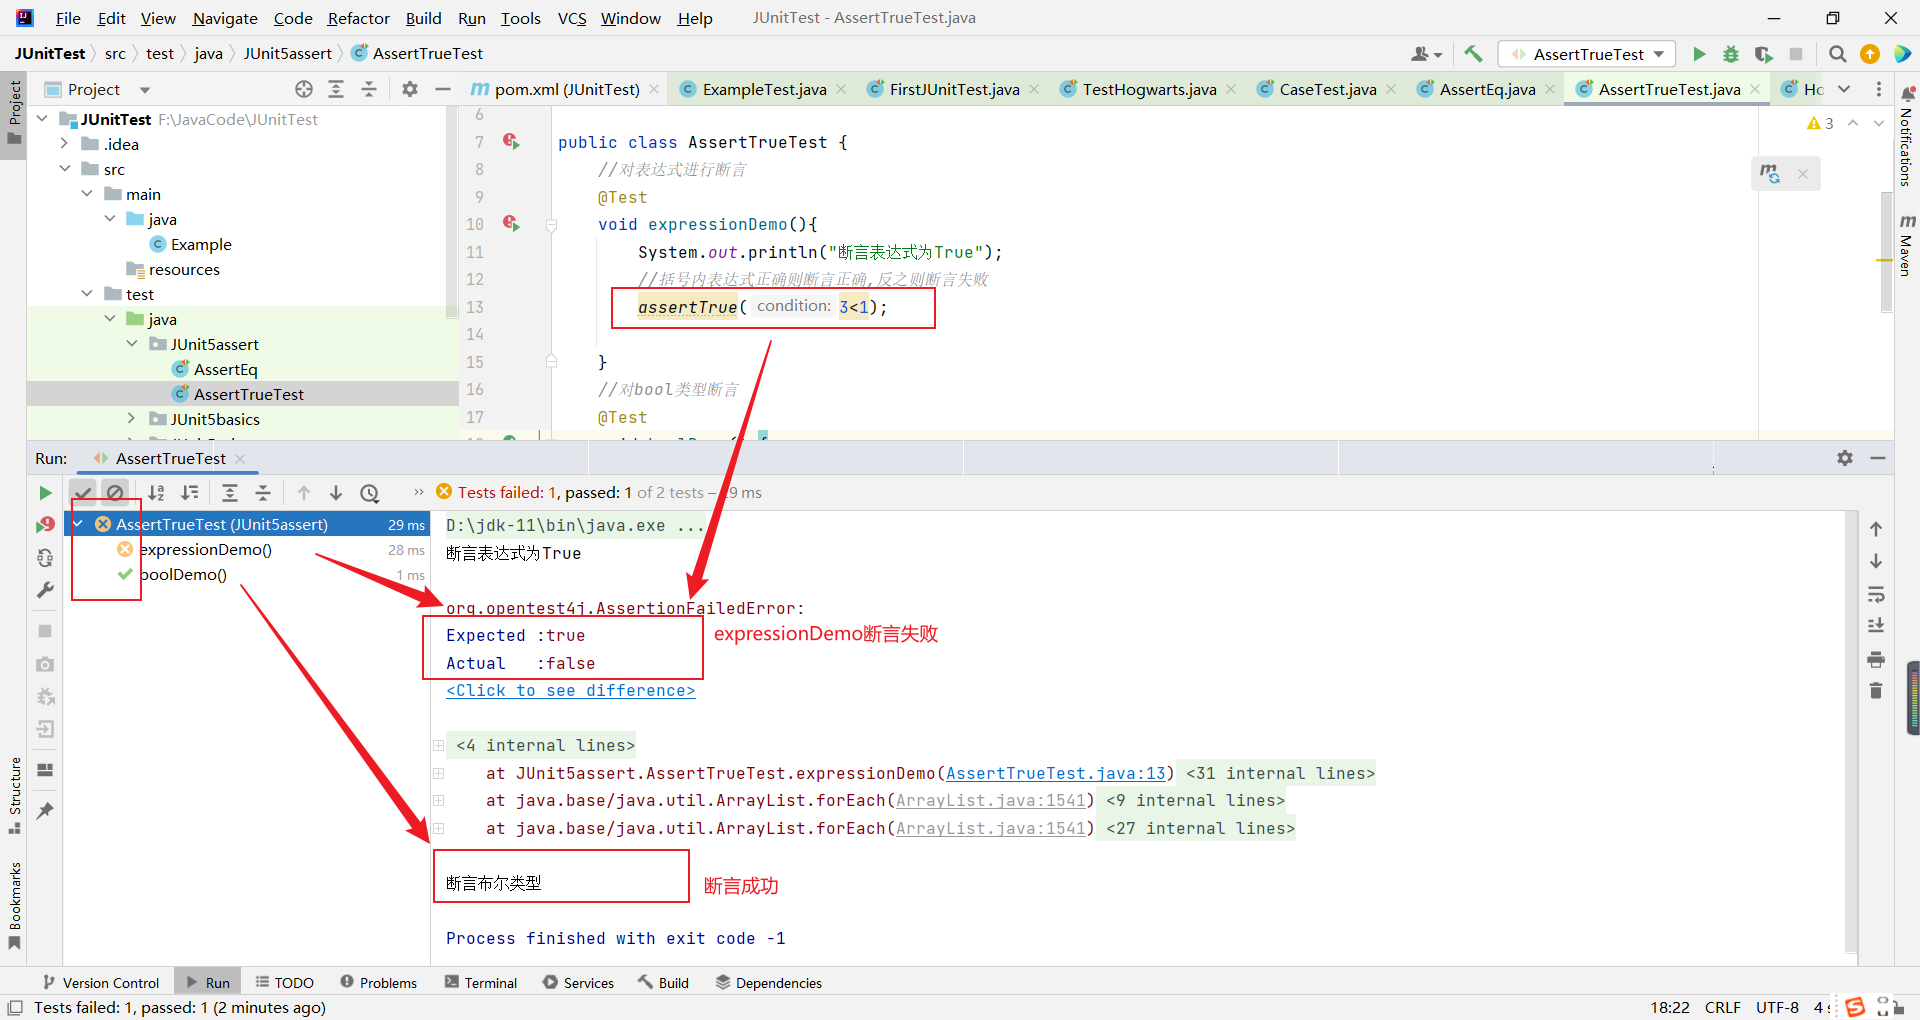Click the Debug bug icon in toolbar

point(1731,54)
